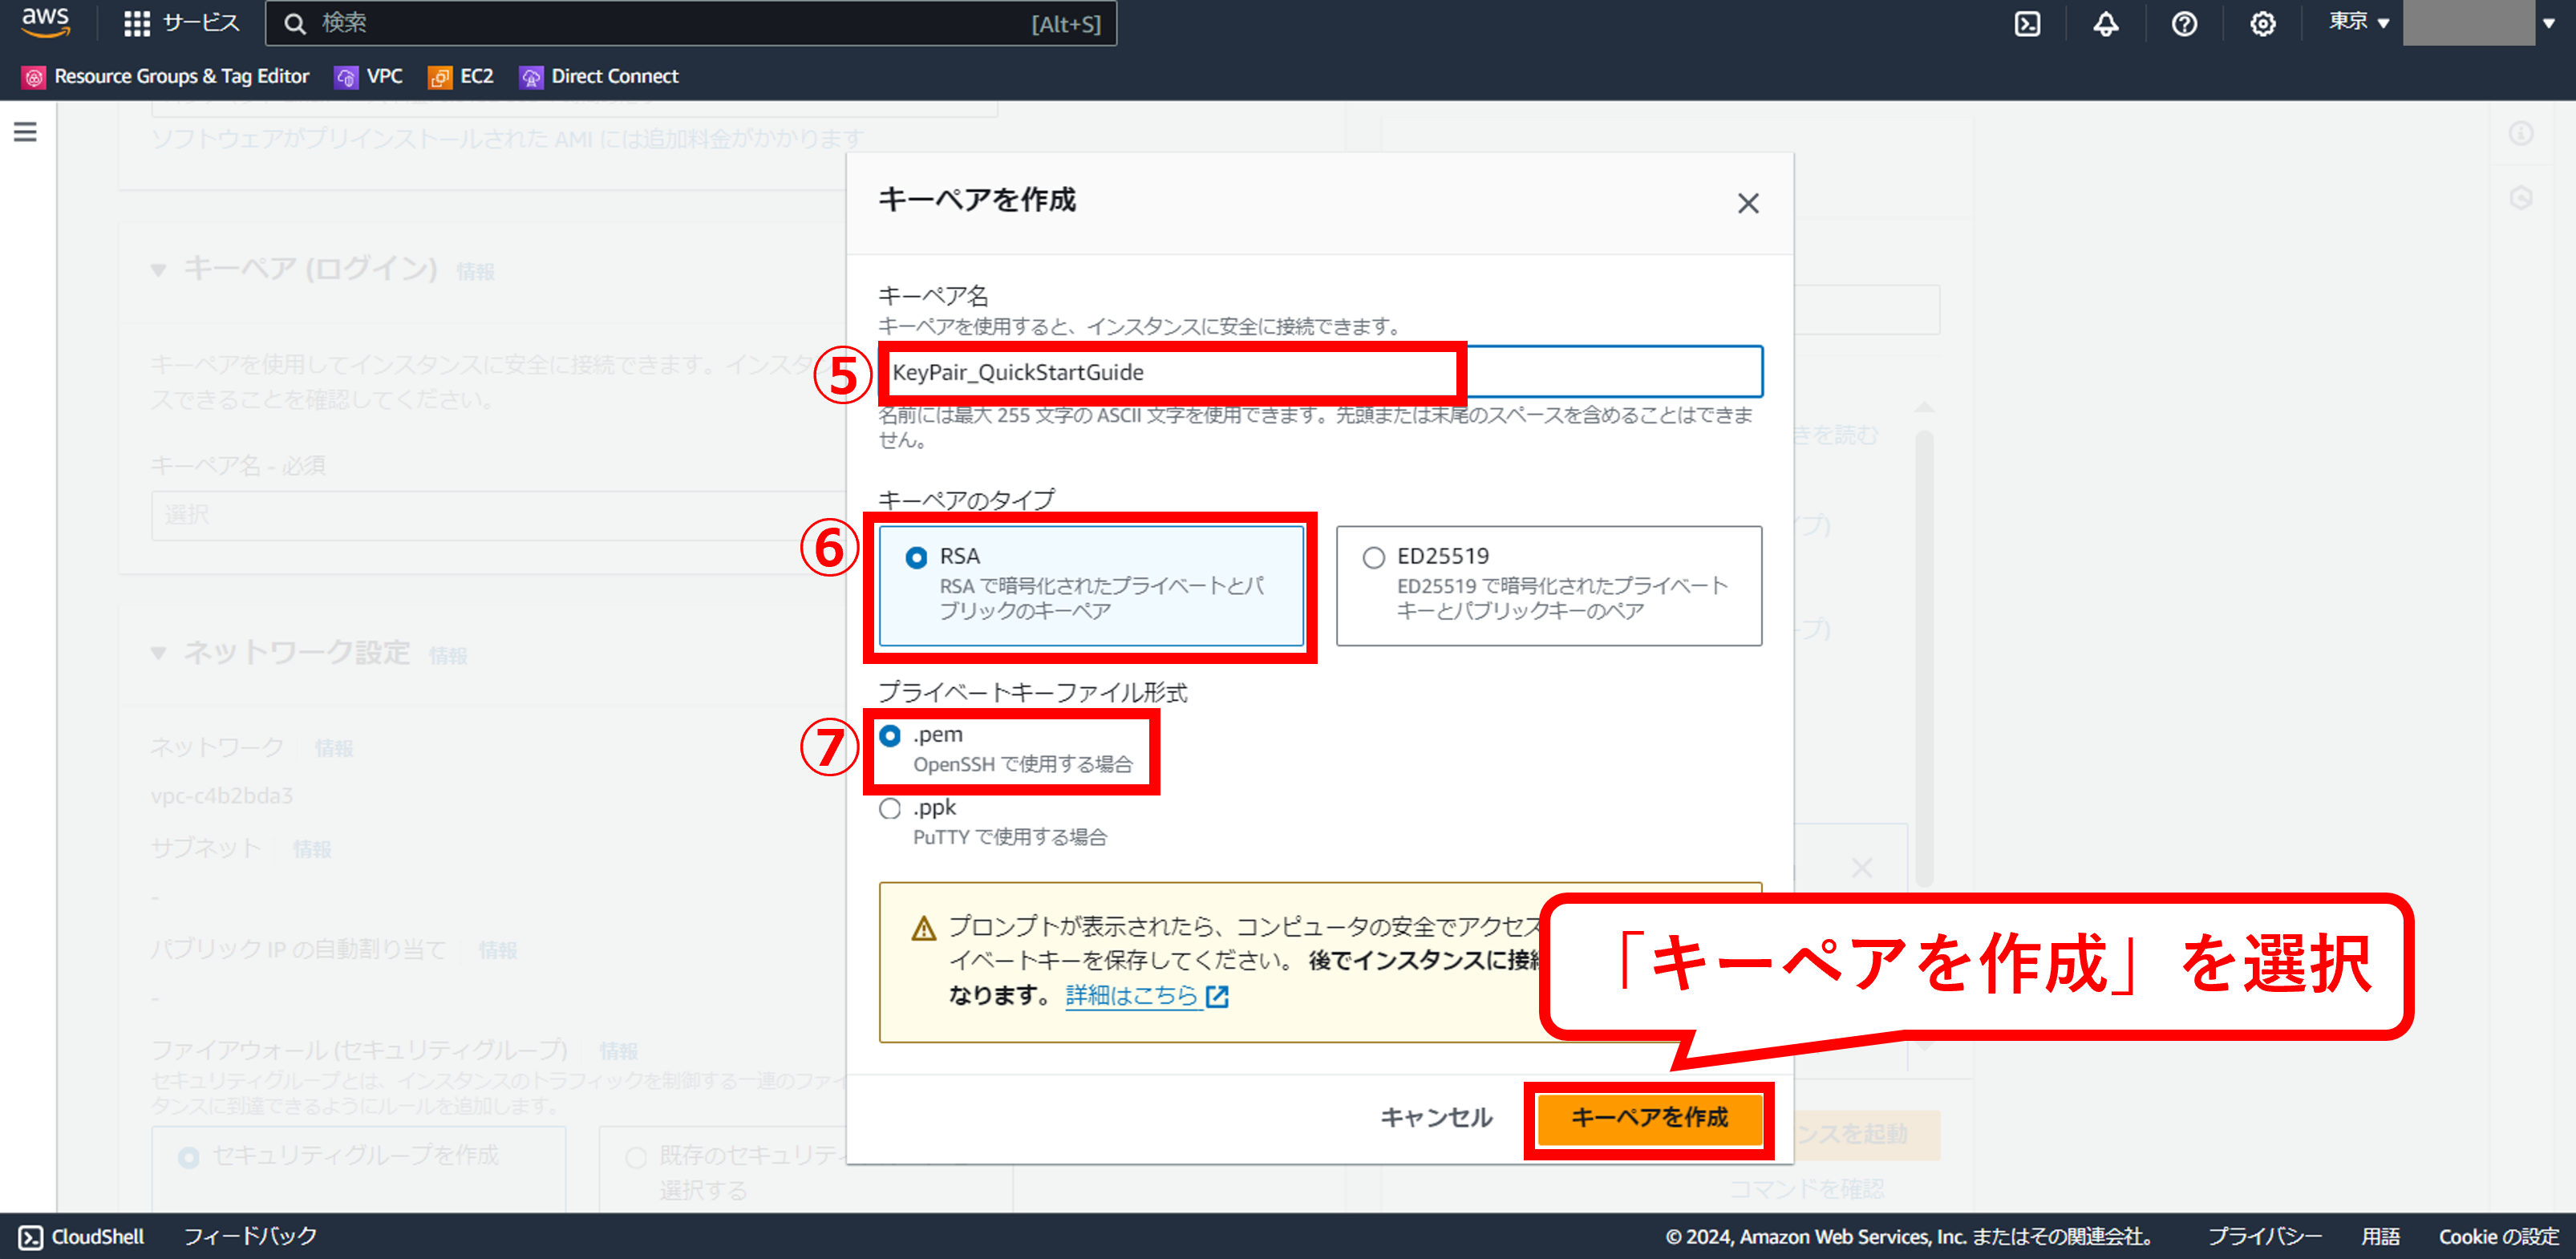Select ED25519 key pair type
The height and width of the screenshot is (1259, 2576).
pyautogui.click(x=1374, y=558)
